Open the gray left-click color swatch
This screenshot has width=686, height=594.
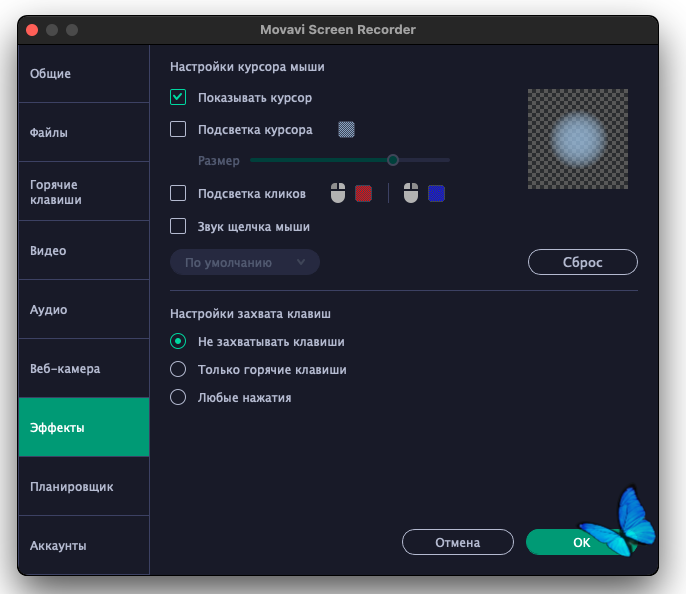(x=363, y=193)
